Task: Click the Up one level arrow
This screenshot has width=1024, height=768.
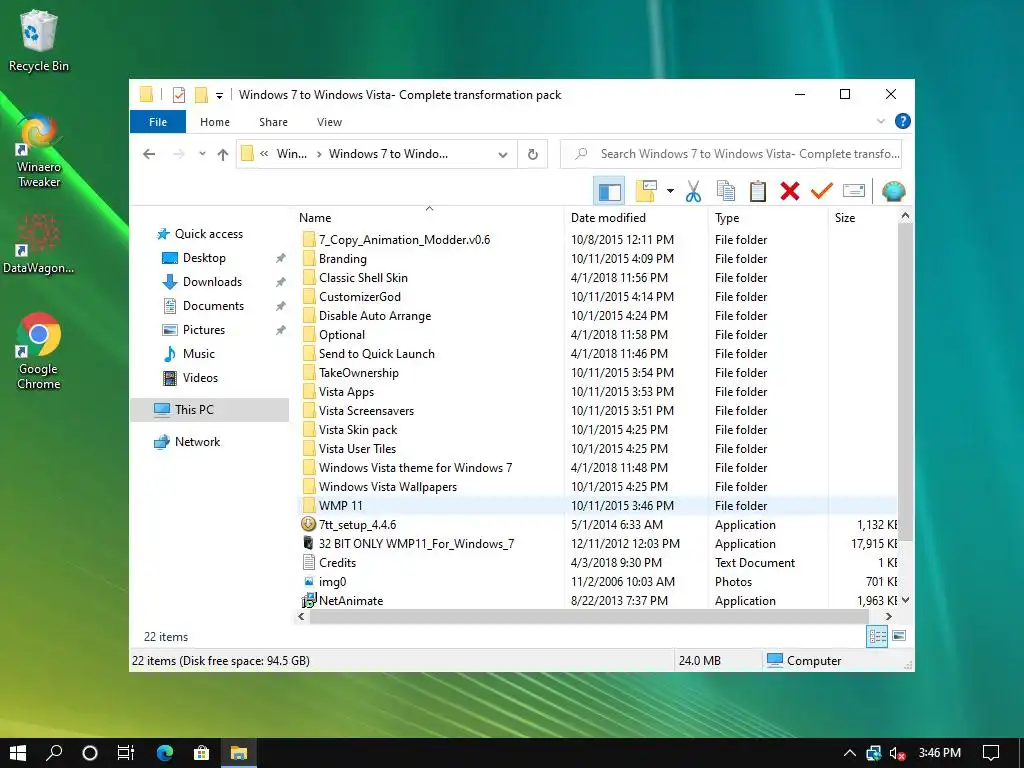Action: tap(223, 154)
